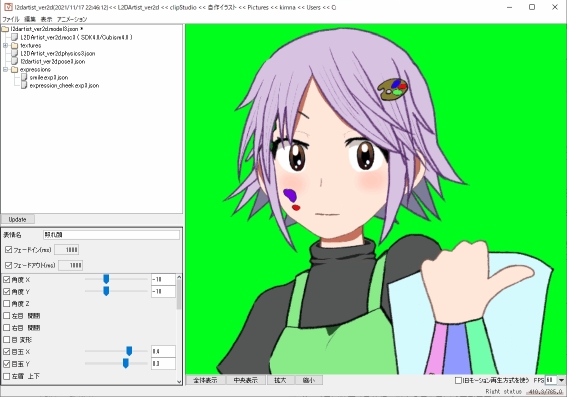Click the 目玉 Y slider handle

tap(126, 363)
